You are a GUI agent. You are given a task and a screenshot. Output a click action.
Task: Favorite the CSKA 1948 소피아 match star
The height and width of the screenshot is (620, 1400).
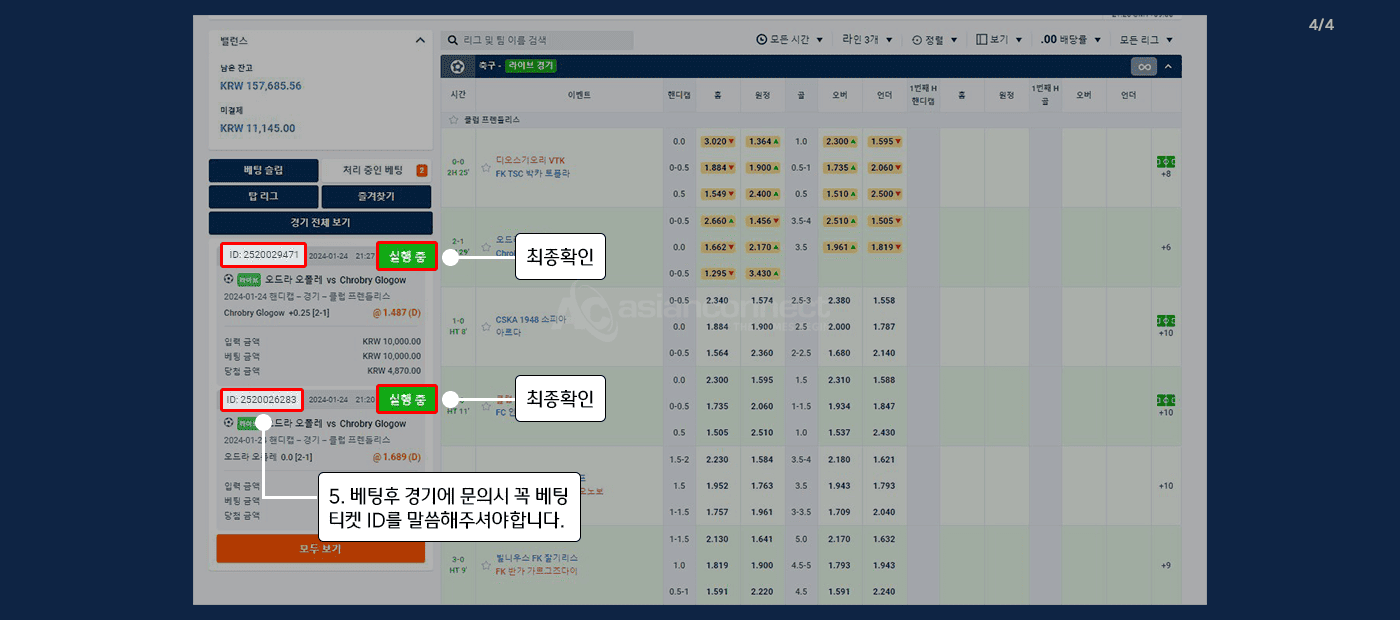486,326
